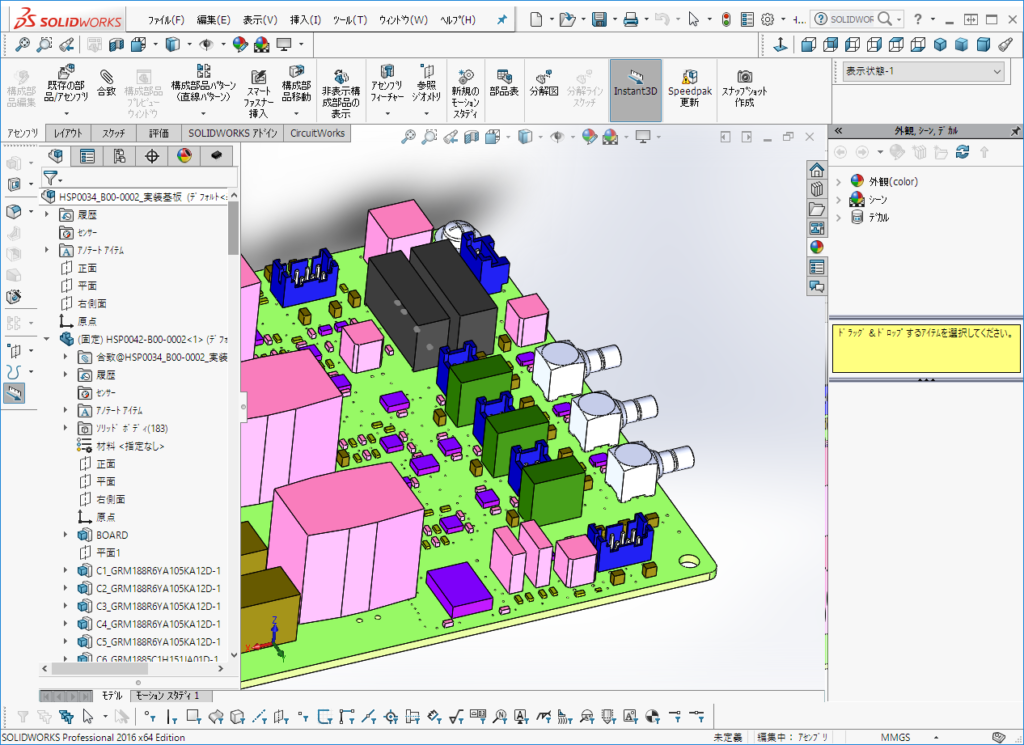Image resolution: width=1024 pixels, height=745 pixels.
Task: Open the DisplayManager color sphere tab
Action: (x=184, y=155)
